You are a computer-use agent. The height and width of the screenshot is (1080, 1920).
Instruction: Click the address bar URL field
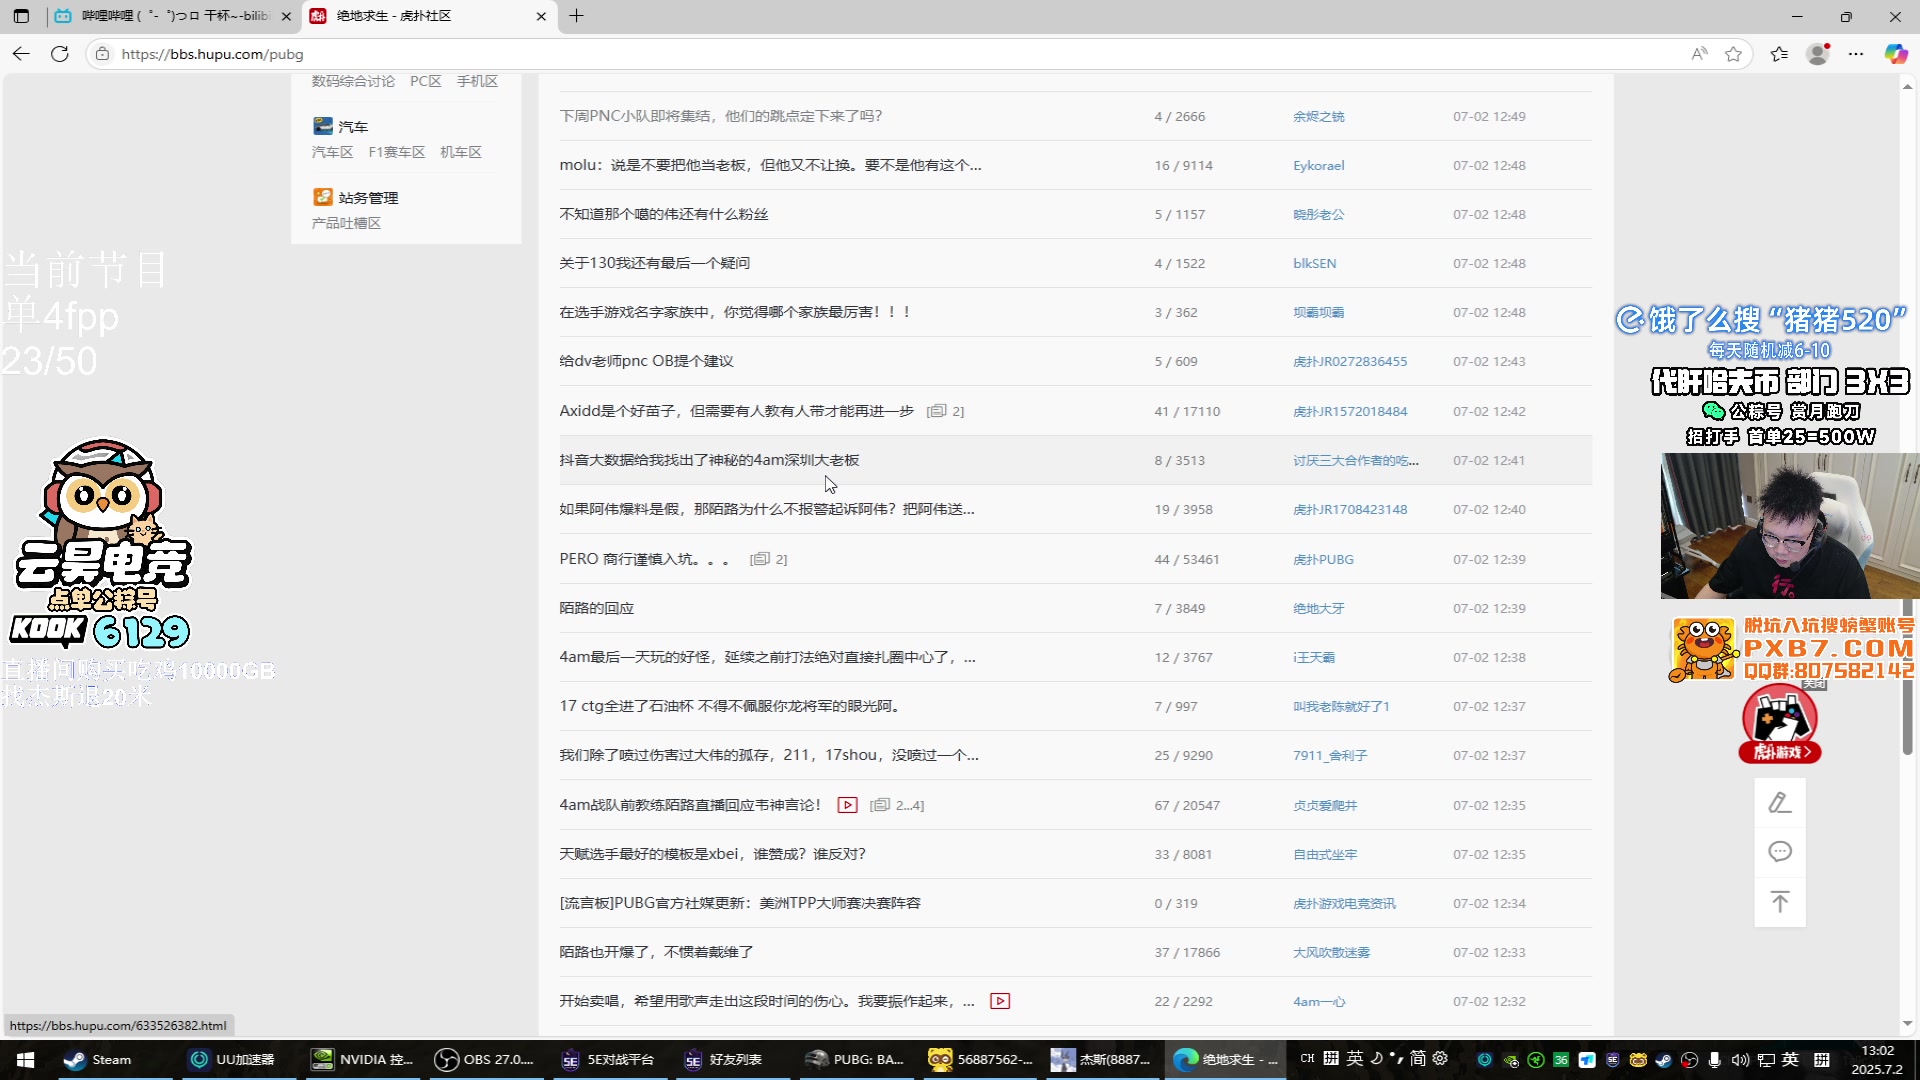(880, 54)
